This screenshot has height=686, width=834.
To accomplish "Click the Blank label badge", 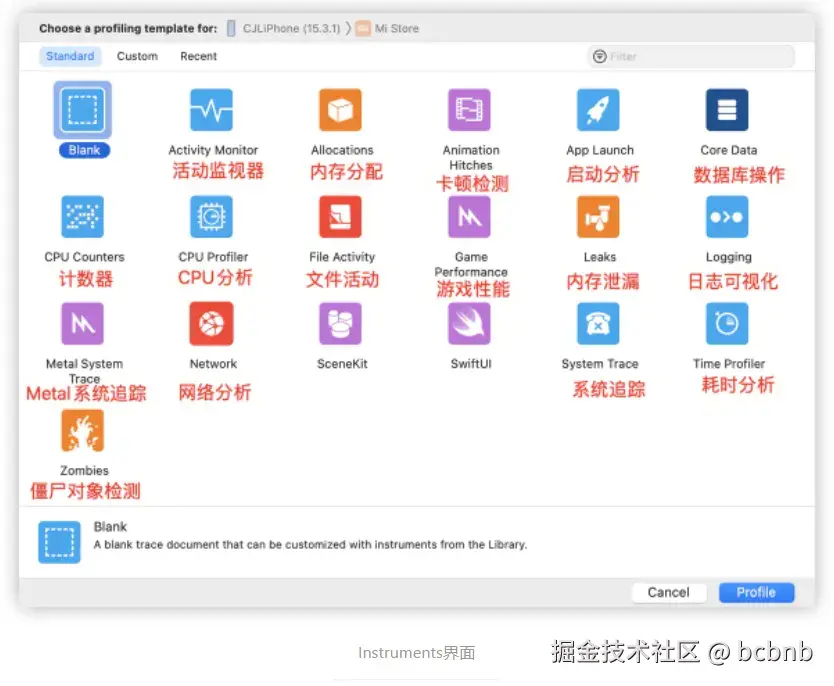I will point(84,150).
